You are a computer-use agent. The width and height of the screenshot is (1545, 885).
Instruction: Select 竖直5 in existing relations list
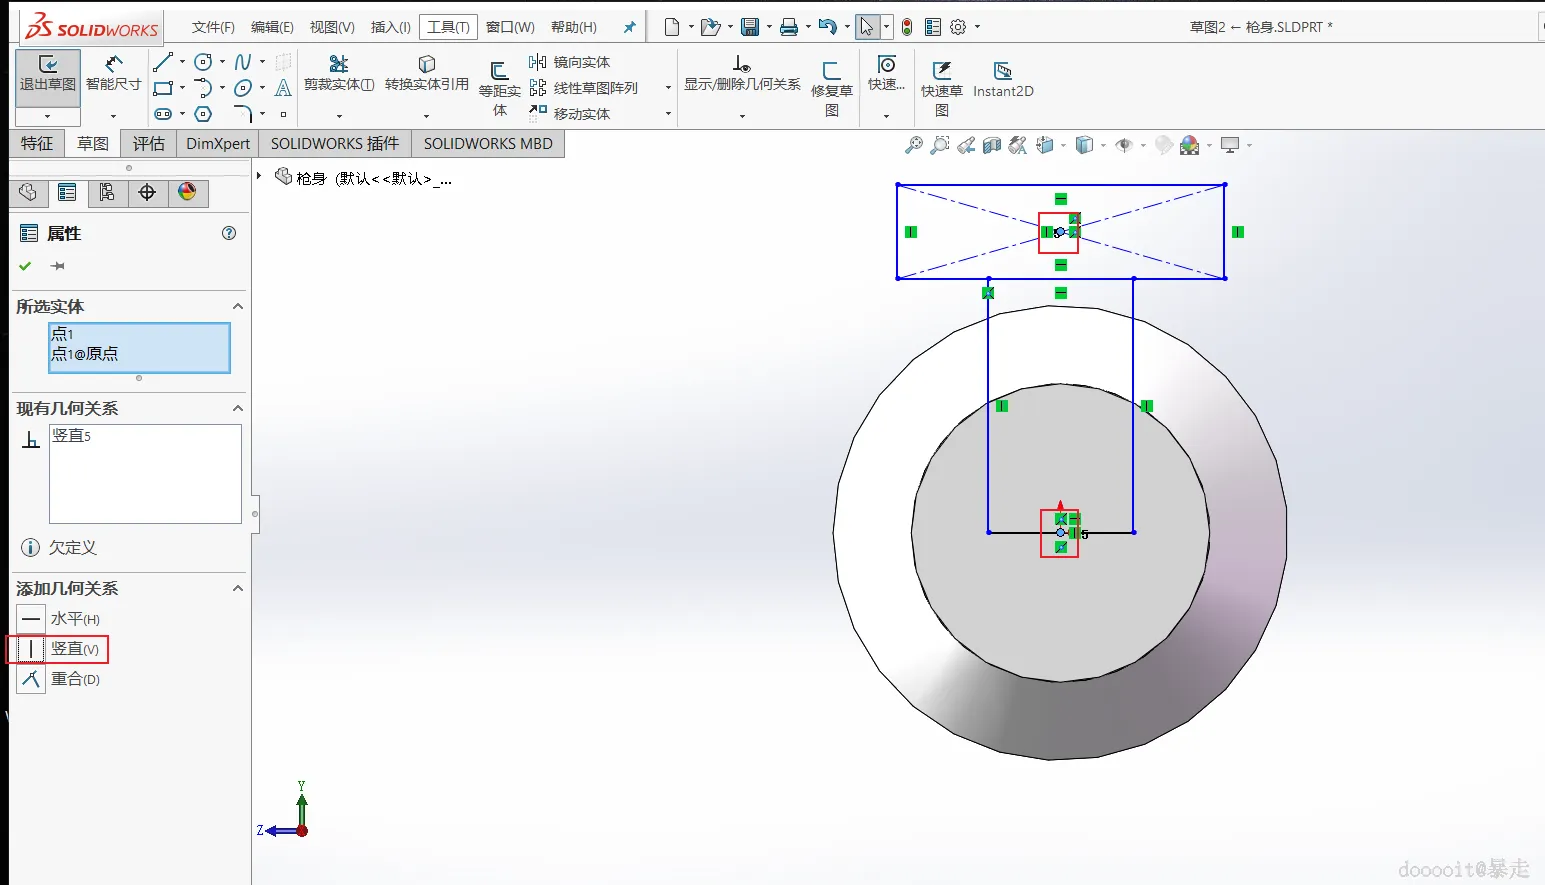72,436
